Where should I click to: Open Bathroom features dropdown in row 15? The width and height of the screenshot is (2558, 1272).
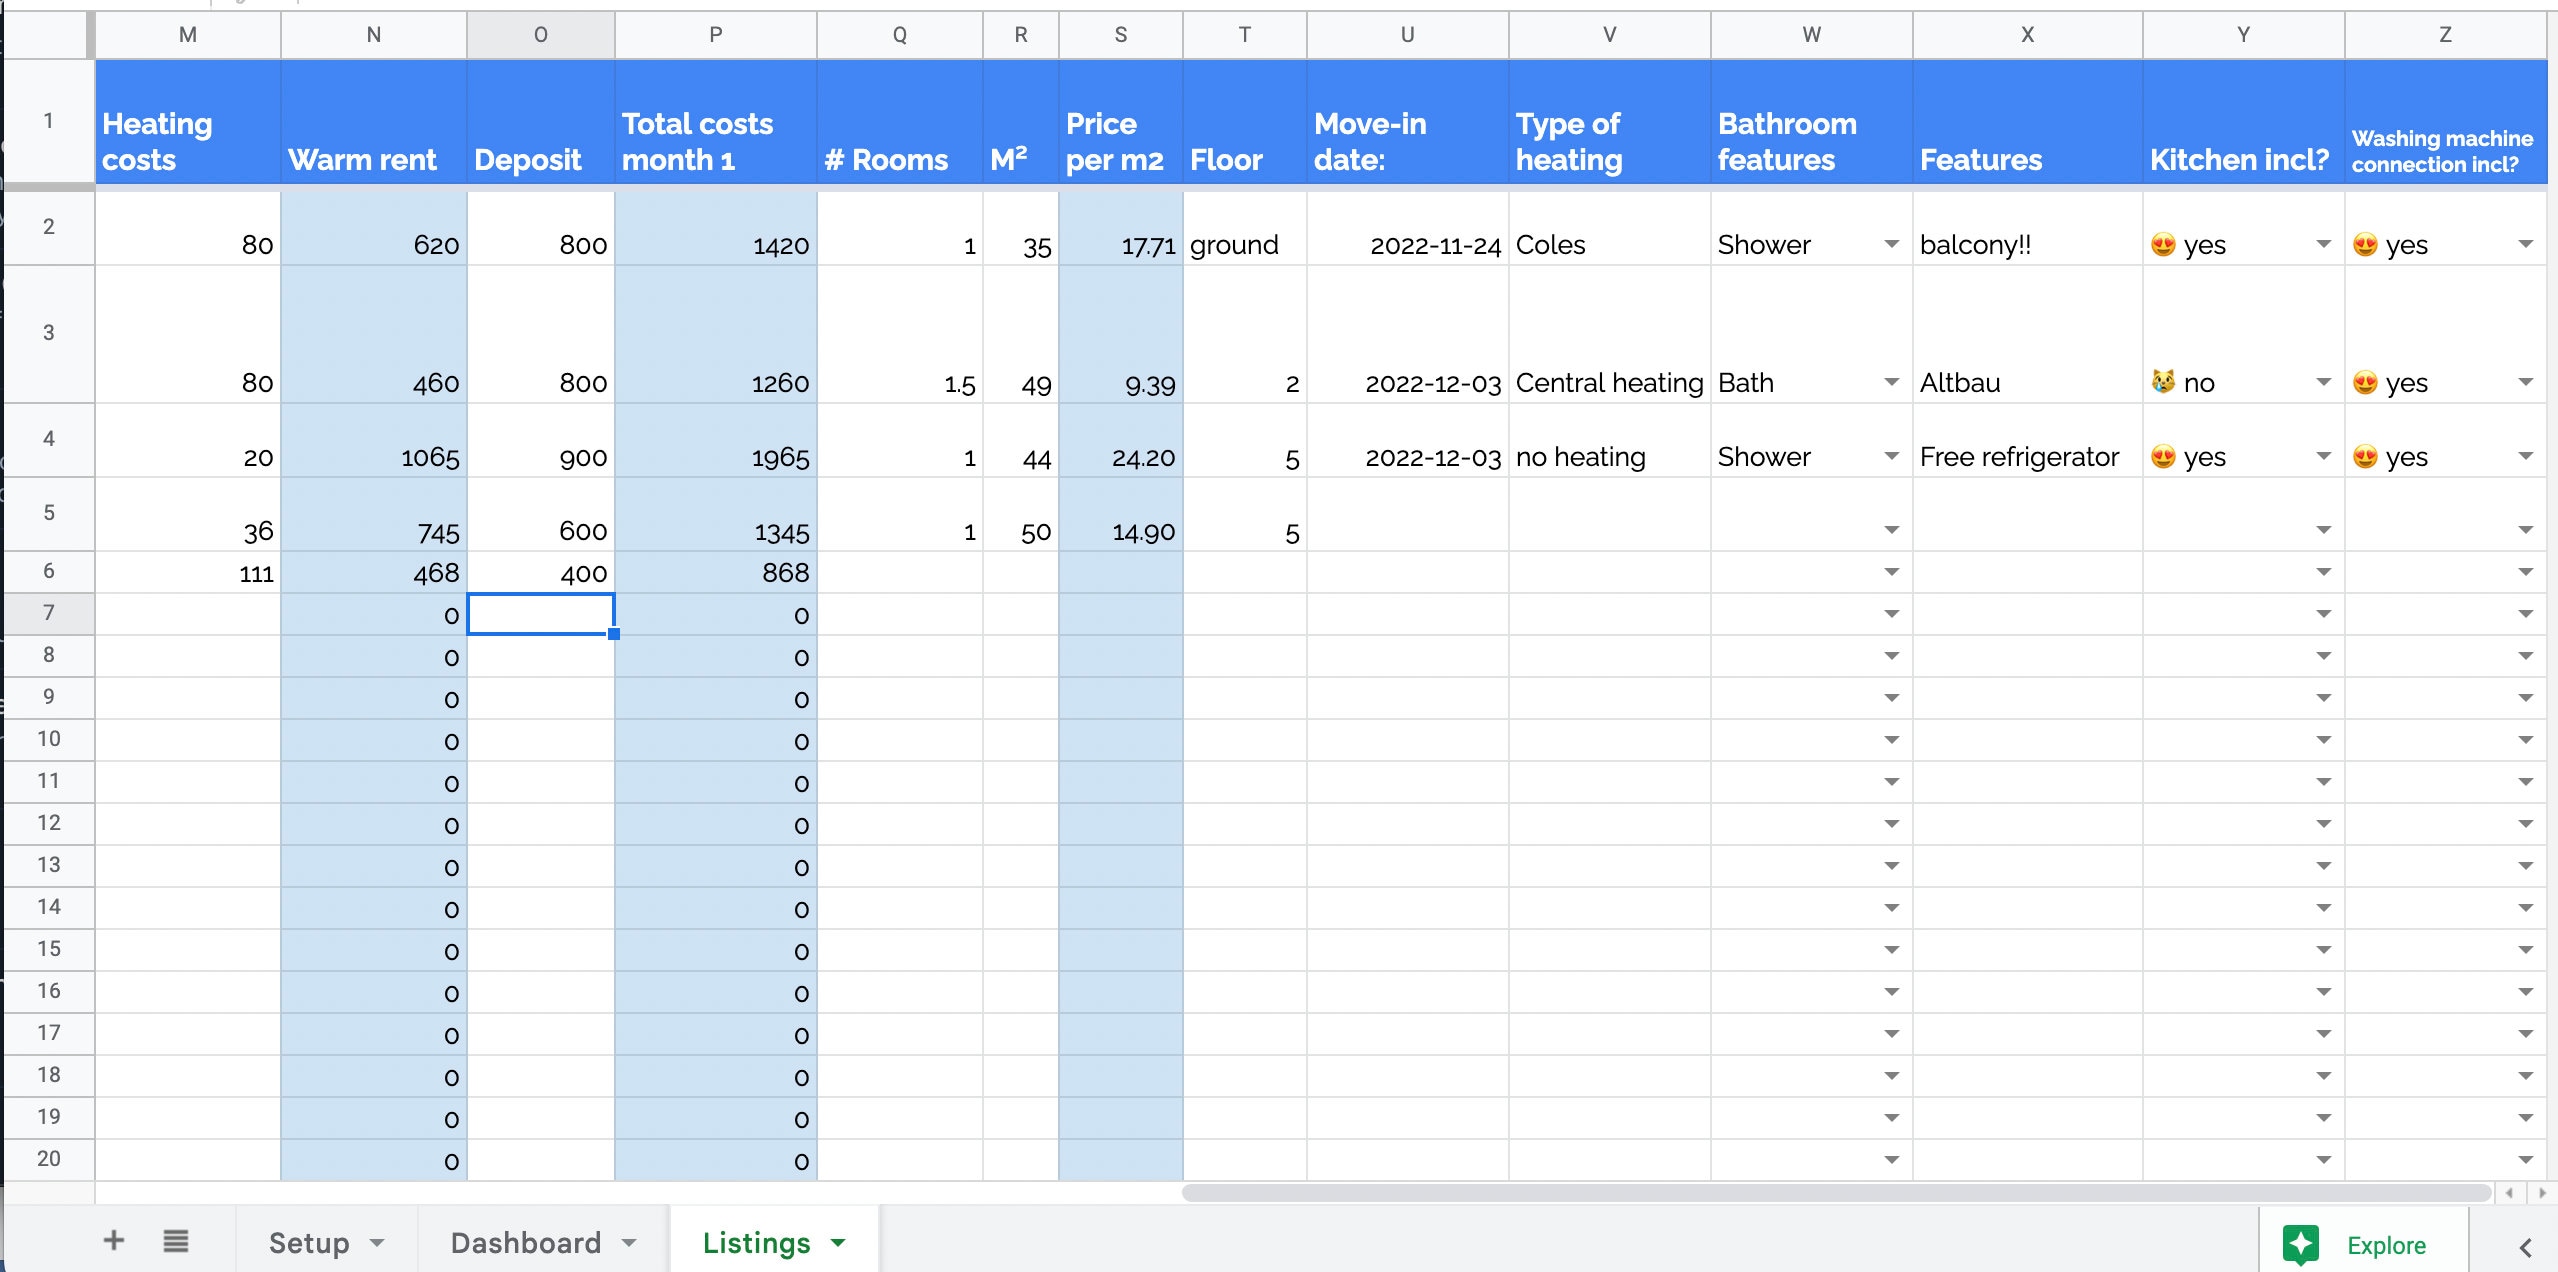1891,950
